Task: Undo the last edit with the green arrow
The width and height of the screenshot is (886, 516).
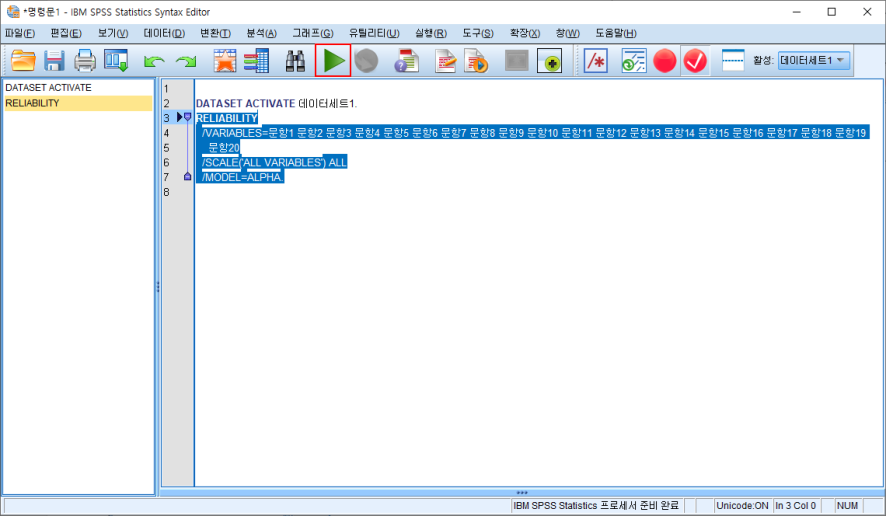Action: pyautogui.click(x=154, y=60)
